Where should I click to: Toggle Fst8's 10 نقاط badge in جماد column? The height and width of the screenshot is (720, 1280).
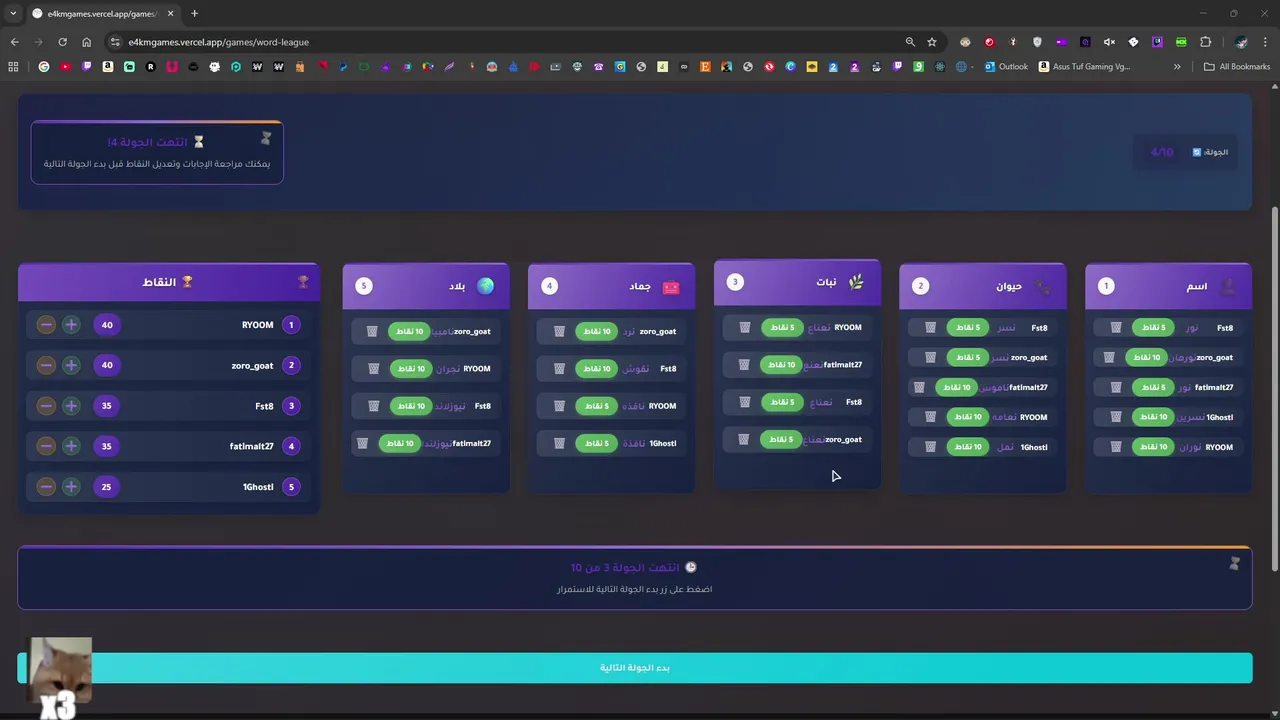pyautogui.click(x=596, y=369)
